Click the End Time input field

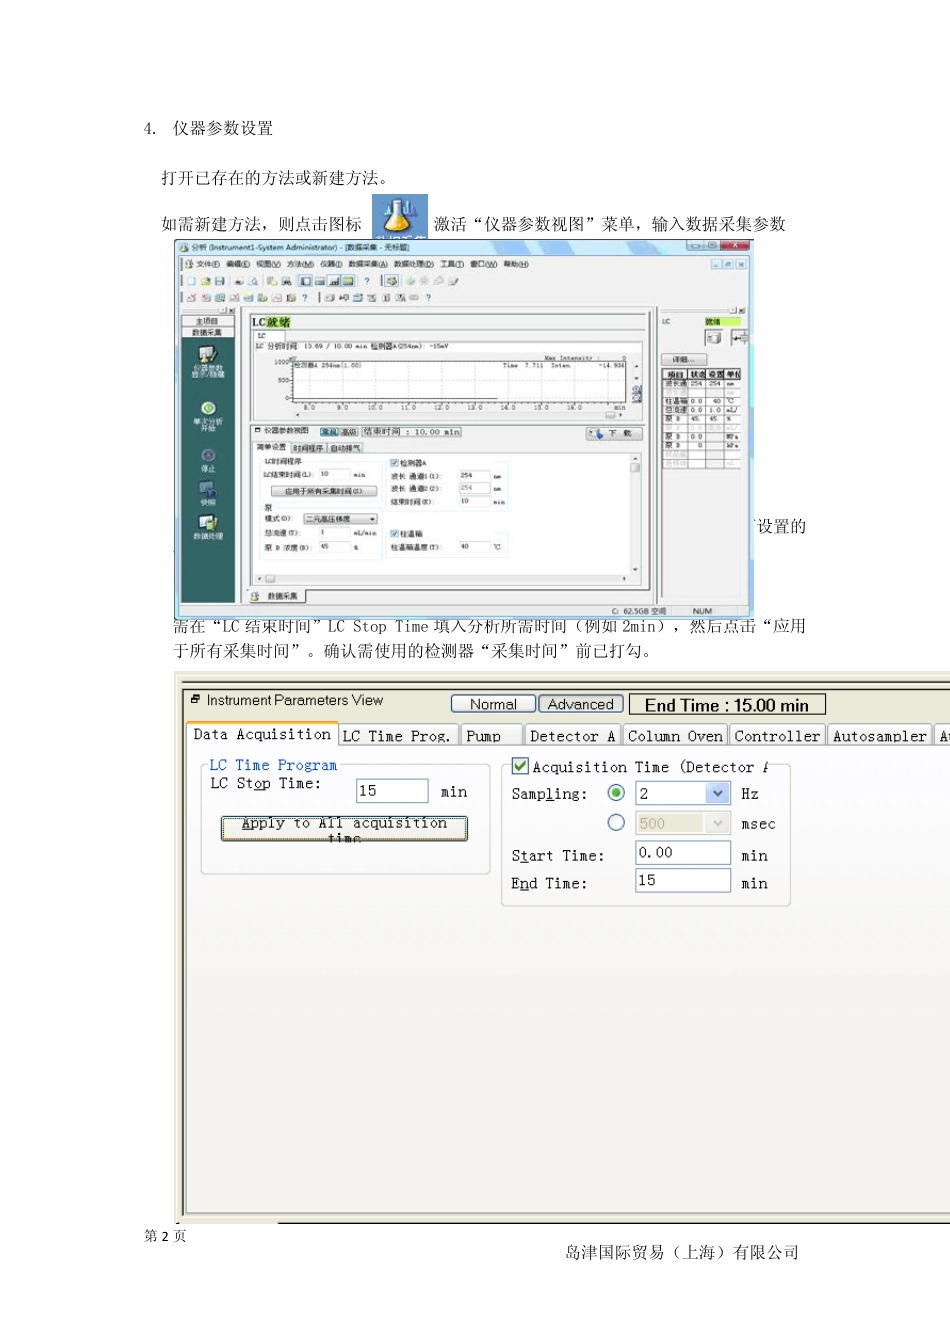pos(683,880)
